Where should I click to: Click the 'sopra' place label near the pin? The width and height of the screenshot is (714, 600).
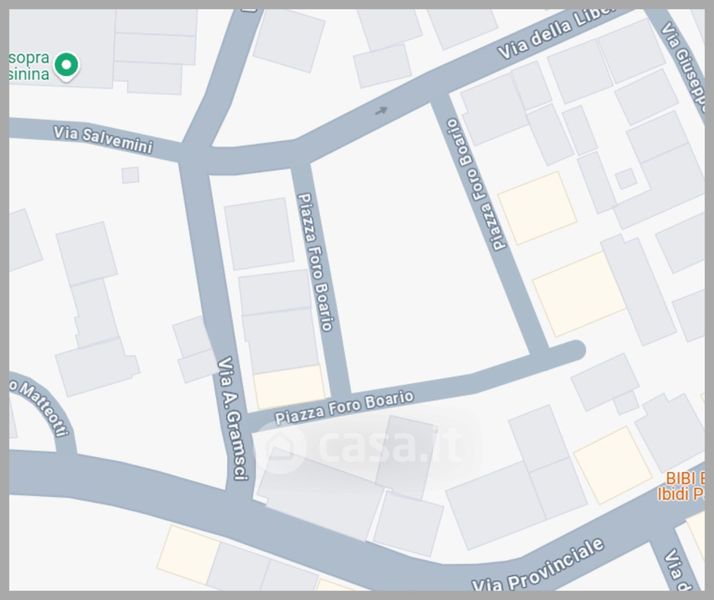(x=29, y=60)
